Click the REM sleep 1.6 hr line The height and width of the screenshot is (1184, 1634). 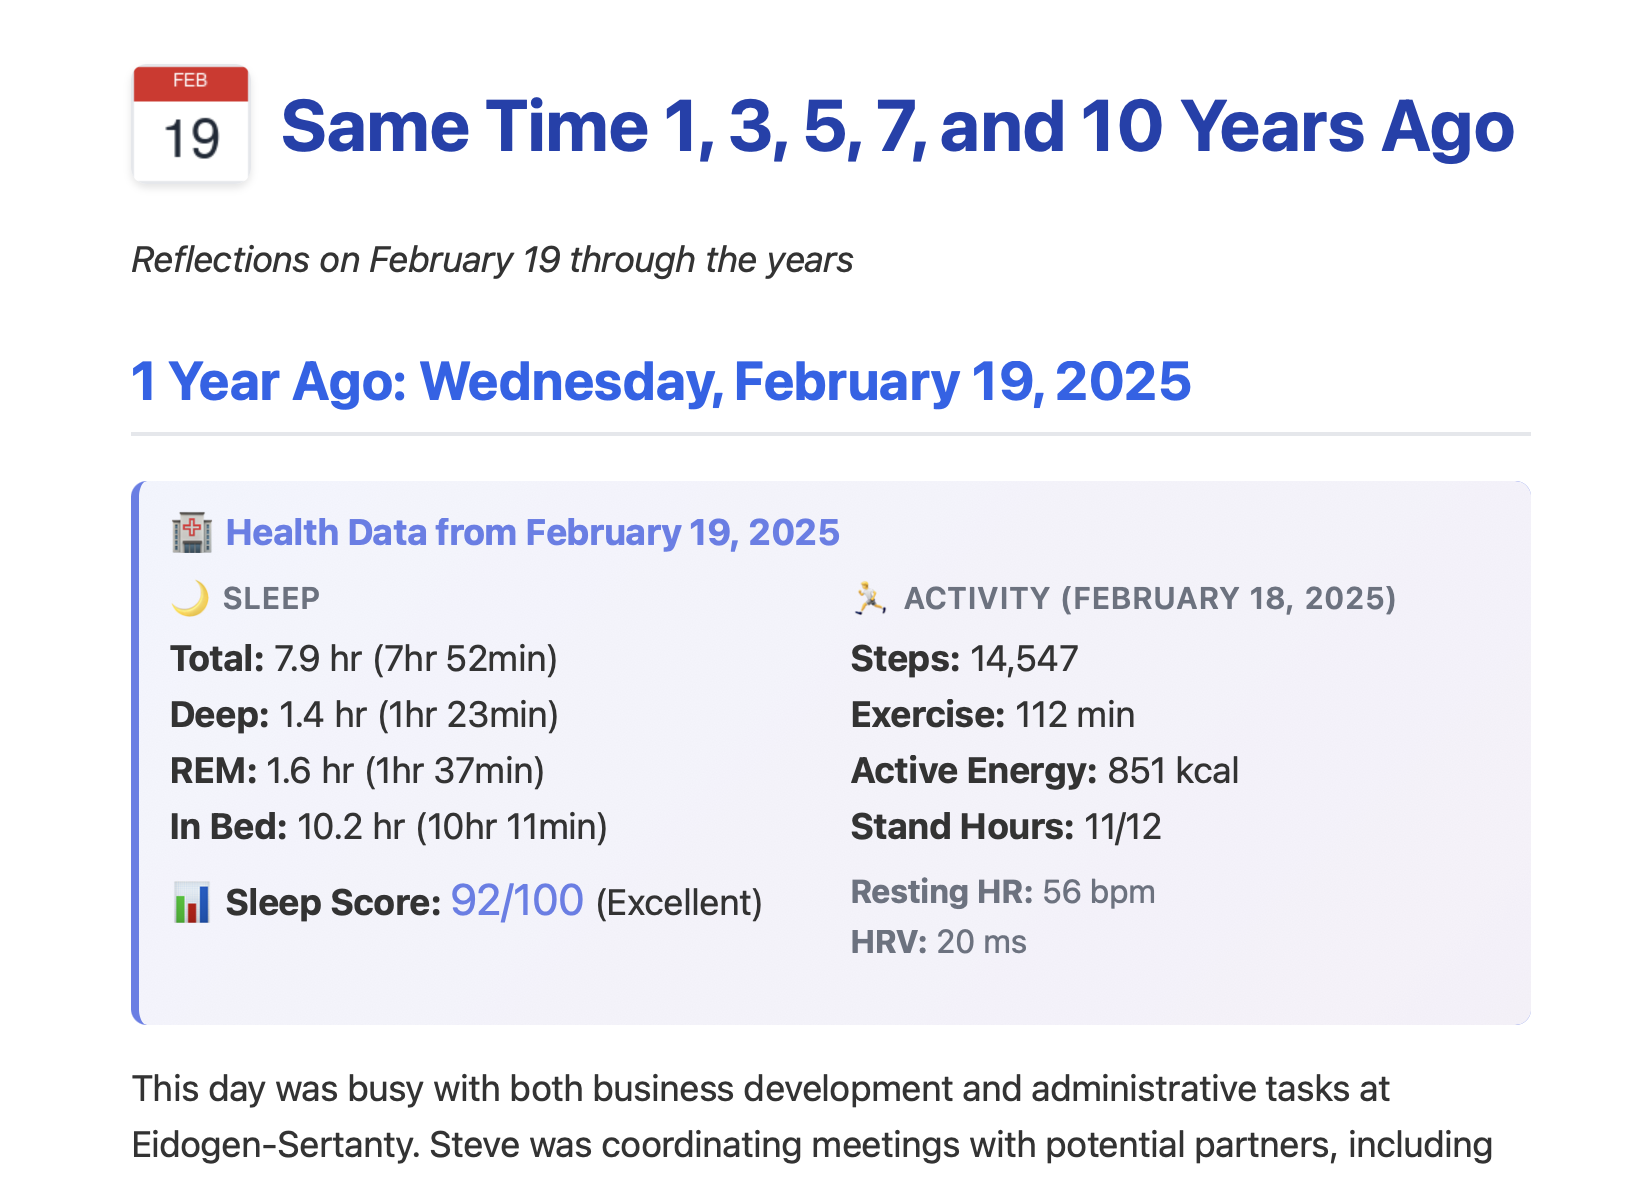[x=357, y=771]
